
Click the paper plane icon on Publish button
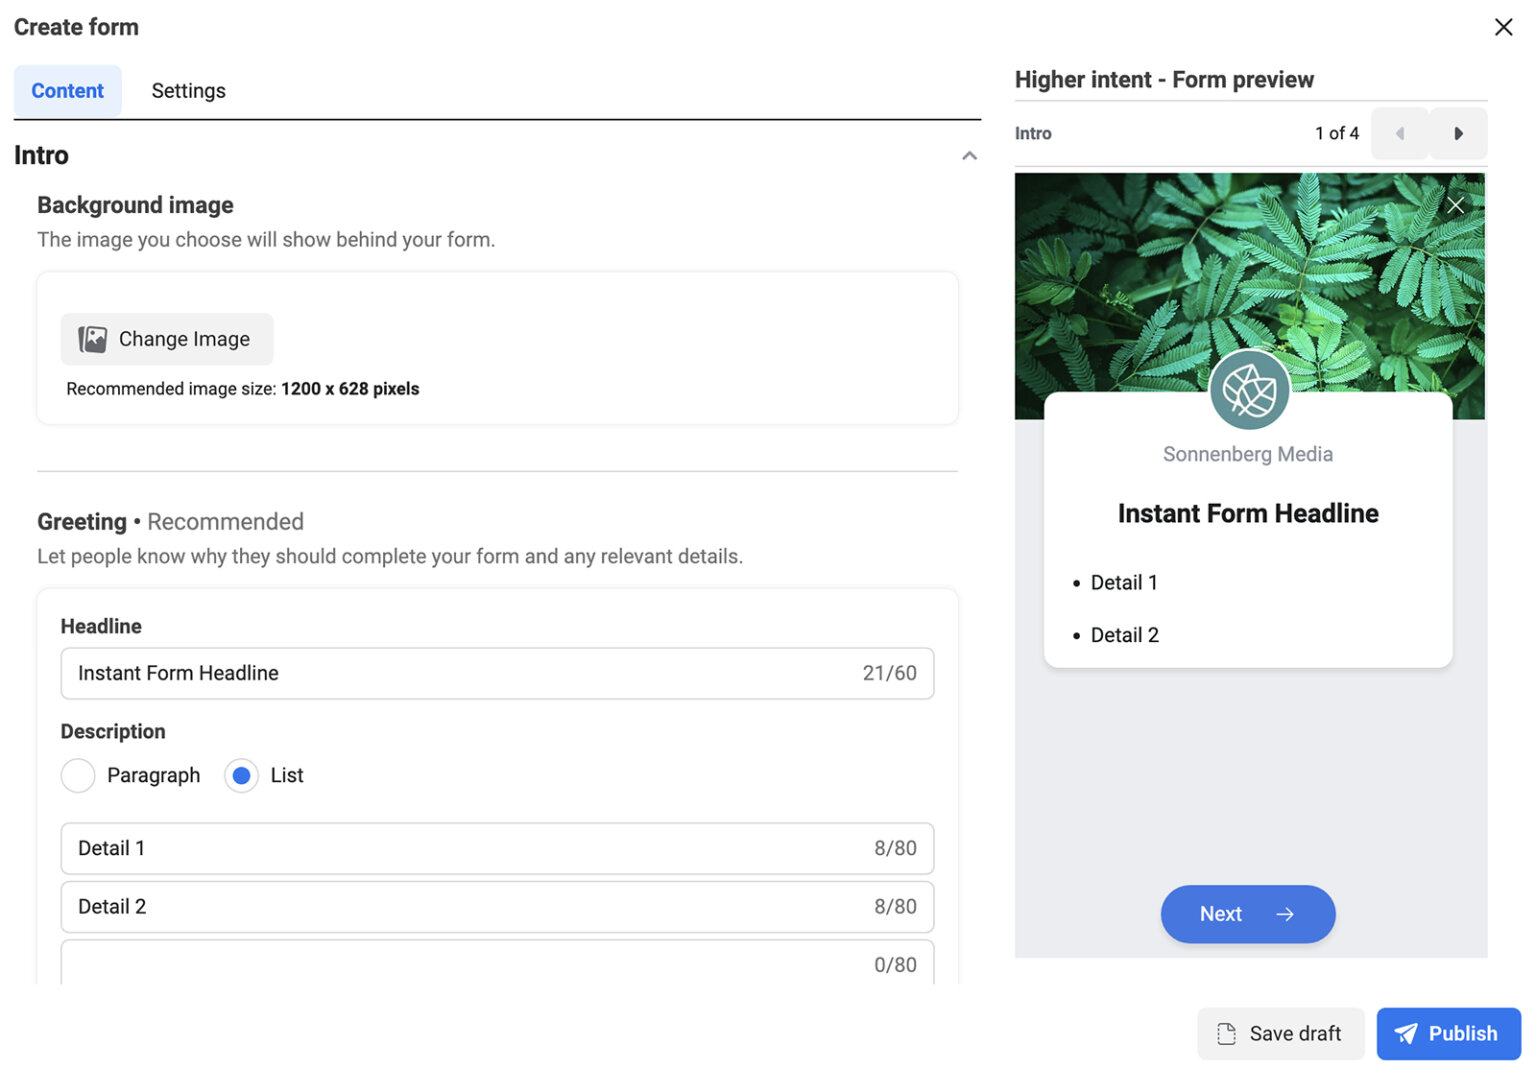tap(1407, 1034)
